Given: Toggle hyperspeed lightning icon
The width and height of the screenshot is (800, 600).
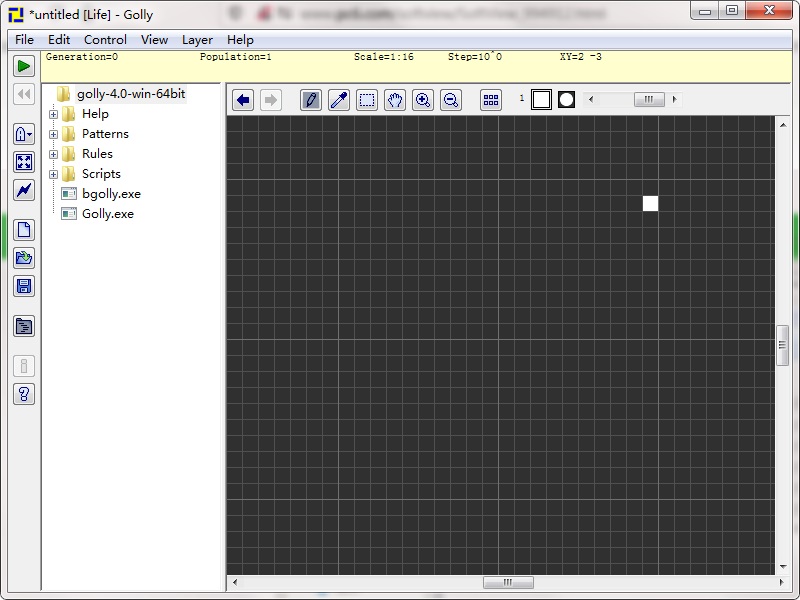Looking at the screenshot, I should click(24, 190).
